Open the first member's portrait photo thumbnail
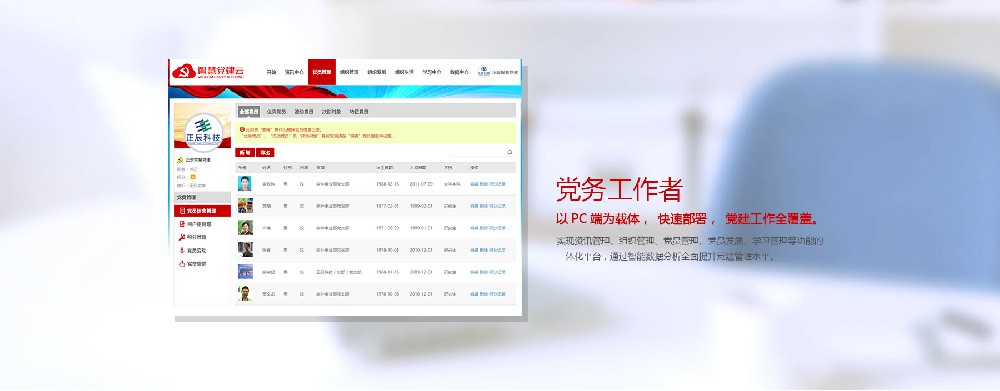 point(245,184)
